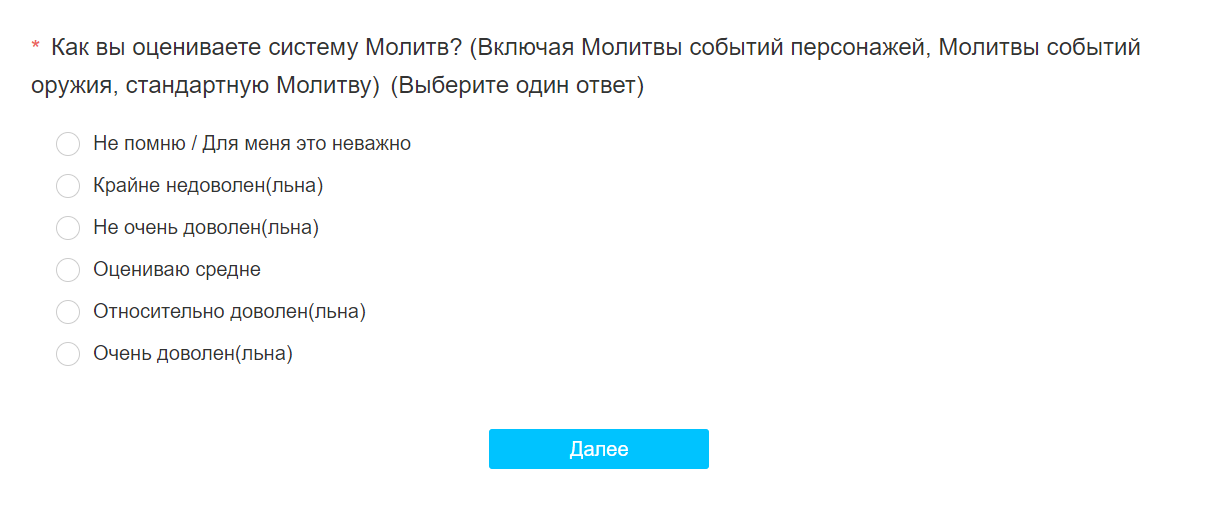Click the 'Очень доволен(льна)' option label
The image size is (1231, 508).
[x=193, y=353]
